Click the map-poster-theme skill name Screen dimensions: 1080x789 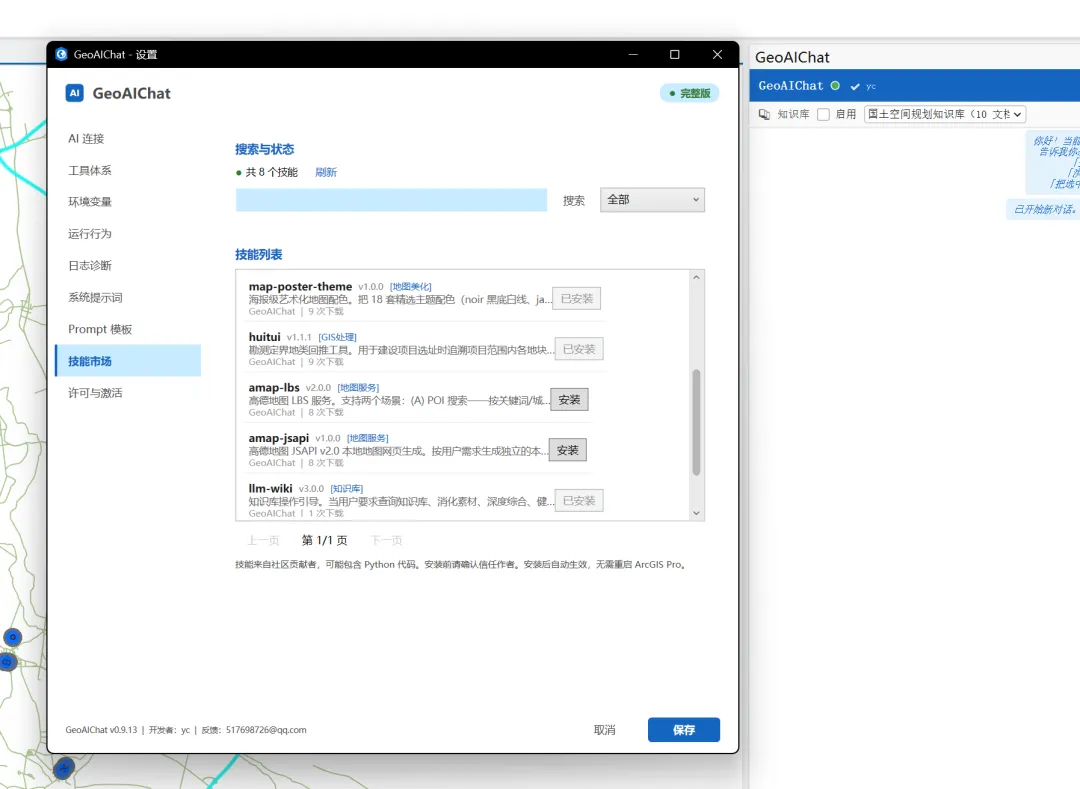[x=300, y=286]
